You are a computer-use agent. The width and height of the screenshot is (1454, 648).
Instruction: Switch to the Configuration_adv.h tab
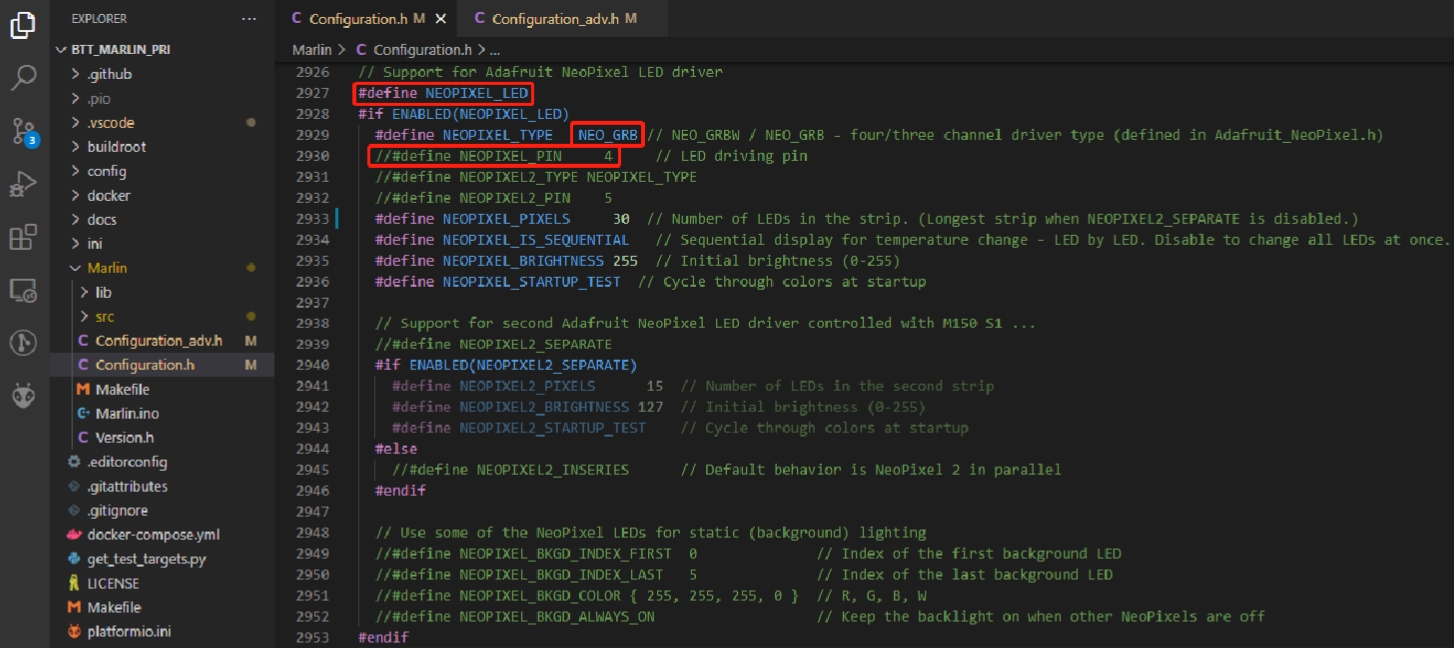555,19
